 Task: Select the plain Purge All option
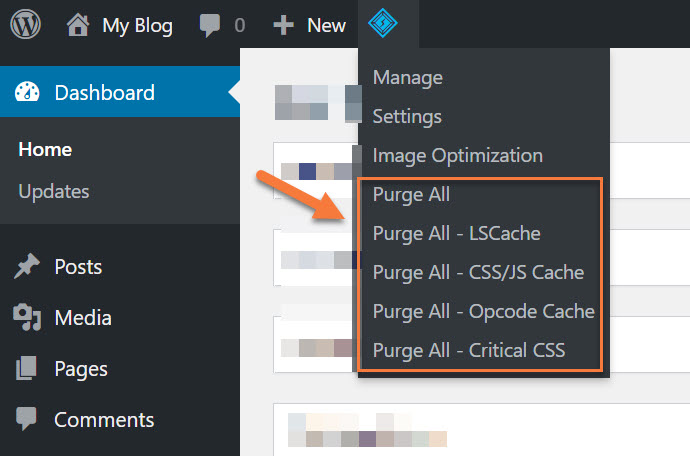(411, 194)
